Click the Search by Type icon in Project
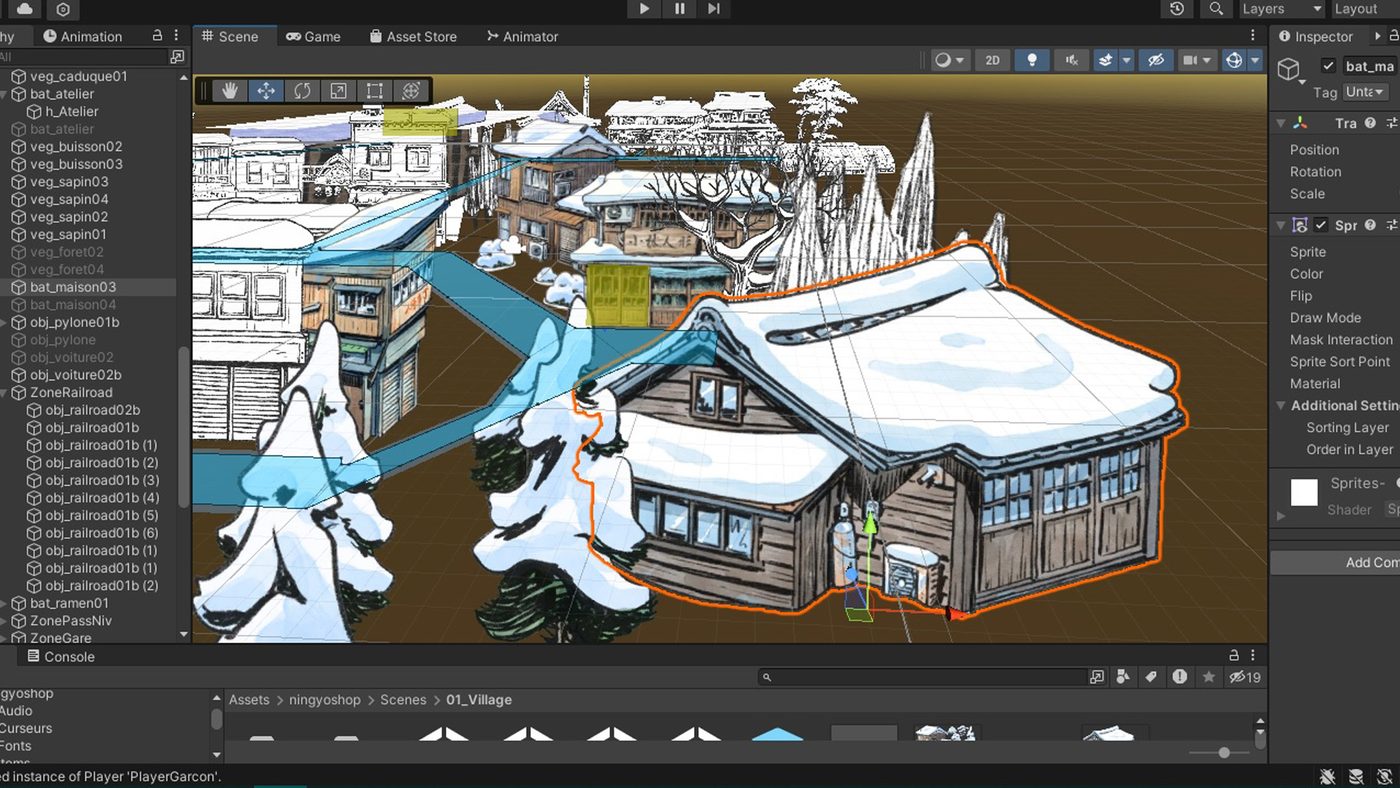The width and height of the screenshot is (1400, 788). 1123,677
